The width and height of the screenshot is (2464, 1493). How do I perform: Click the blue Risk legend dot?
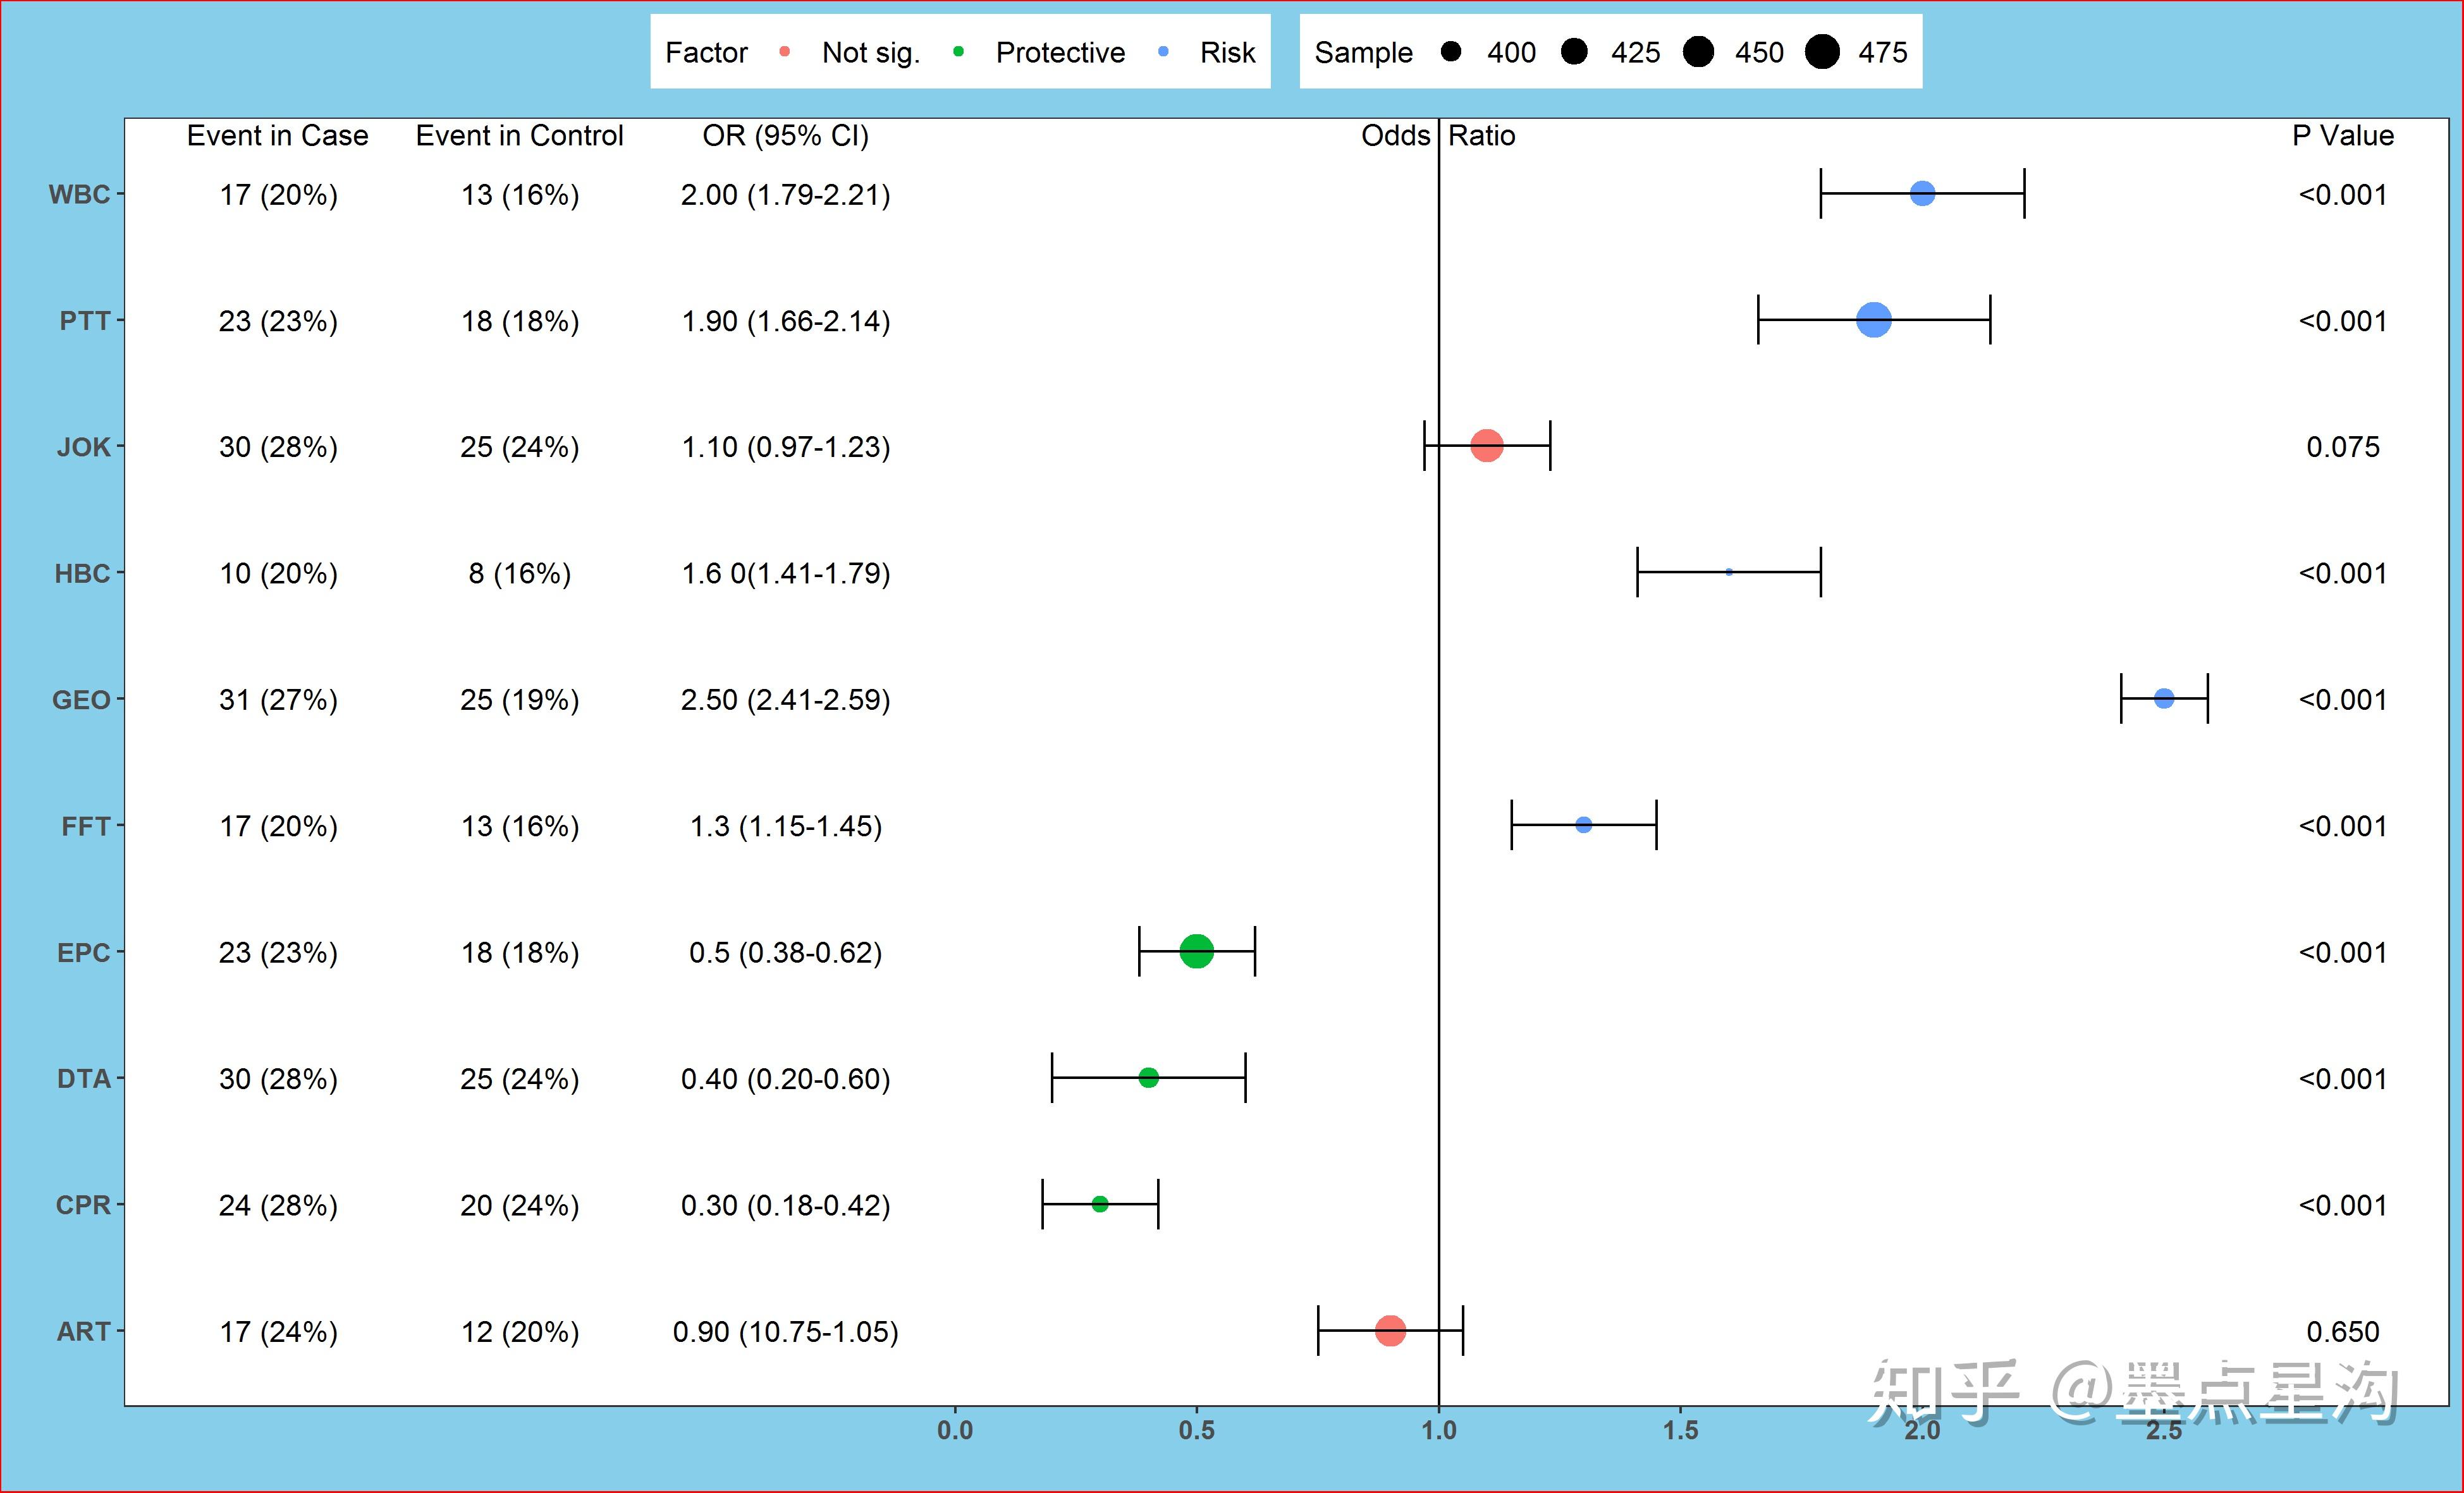(x=1163, y=52)
